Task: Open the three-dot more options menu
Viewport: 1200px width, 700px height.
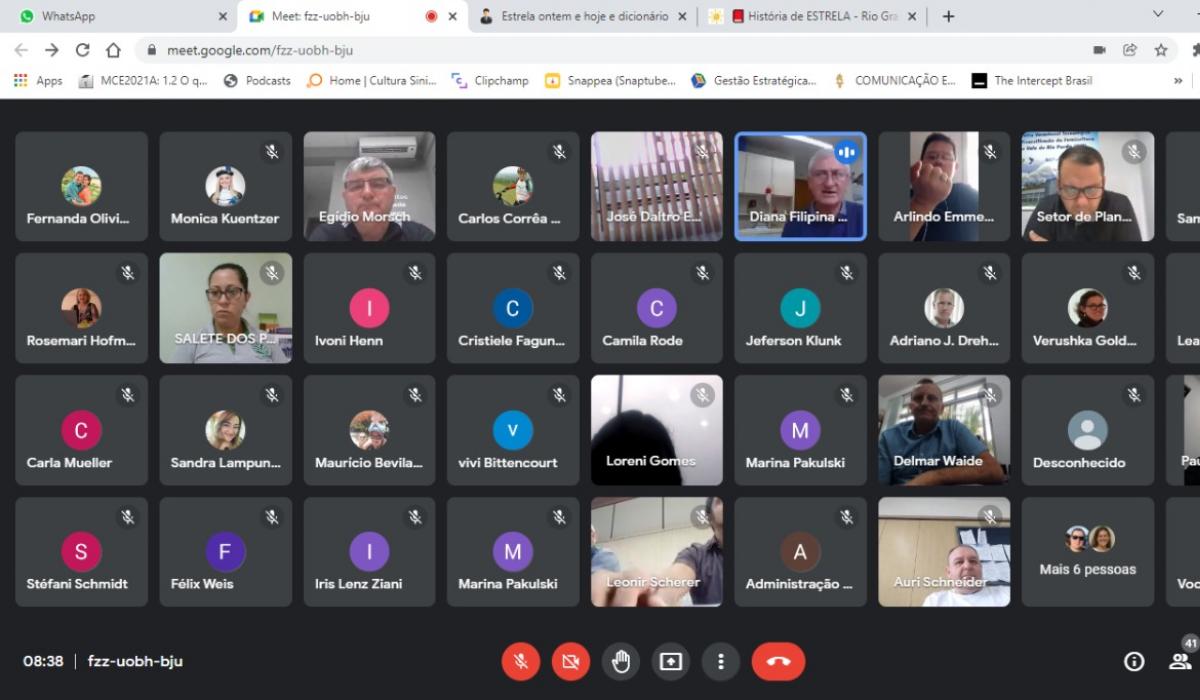Action: point(720,661)
